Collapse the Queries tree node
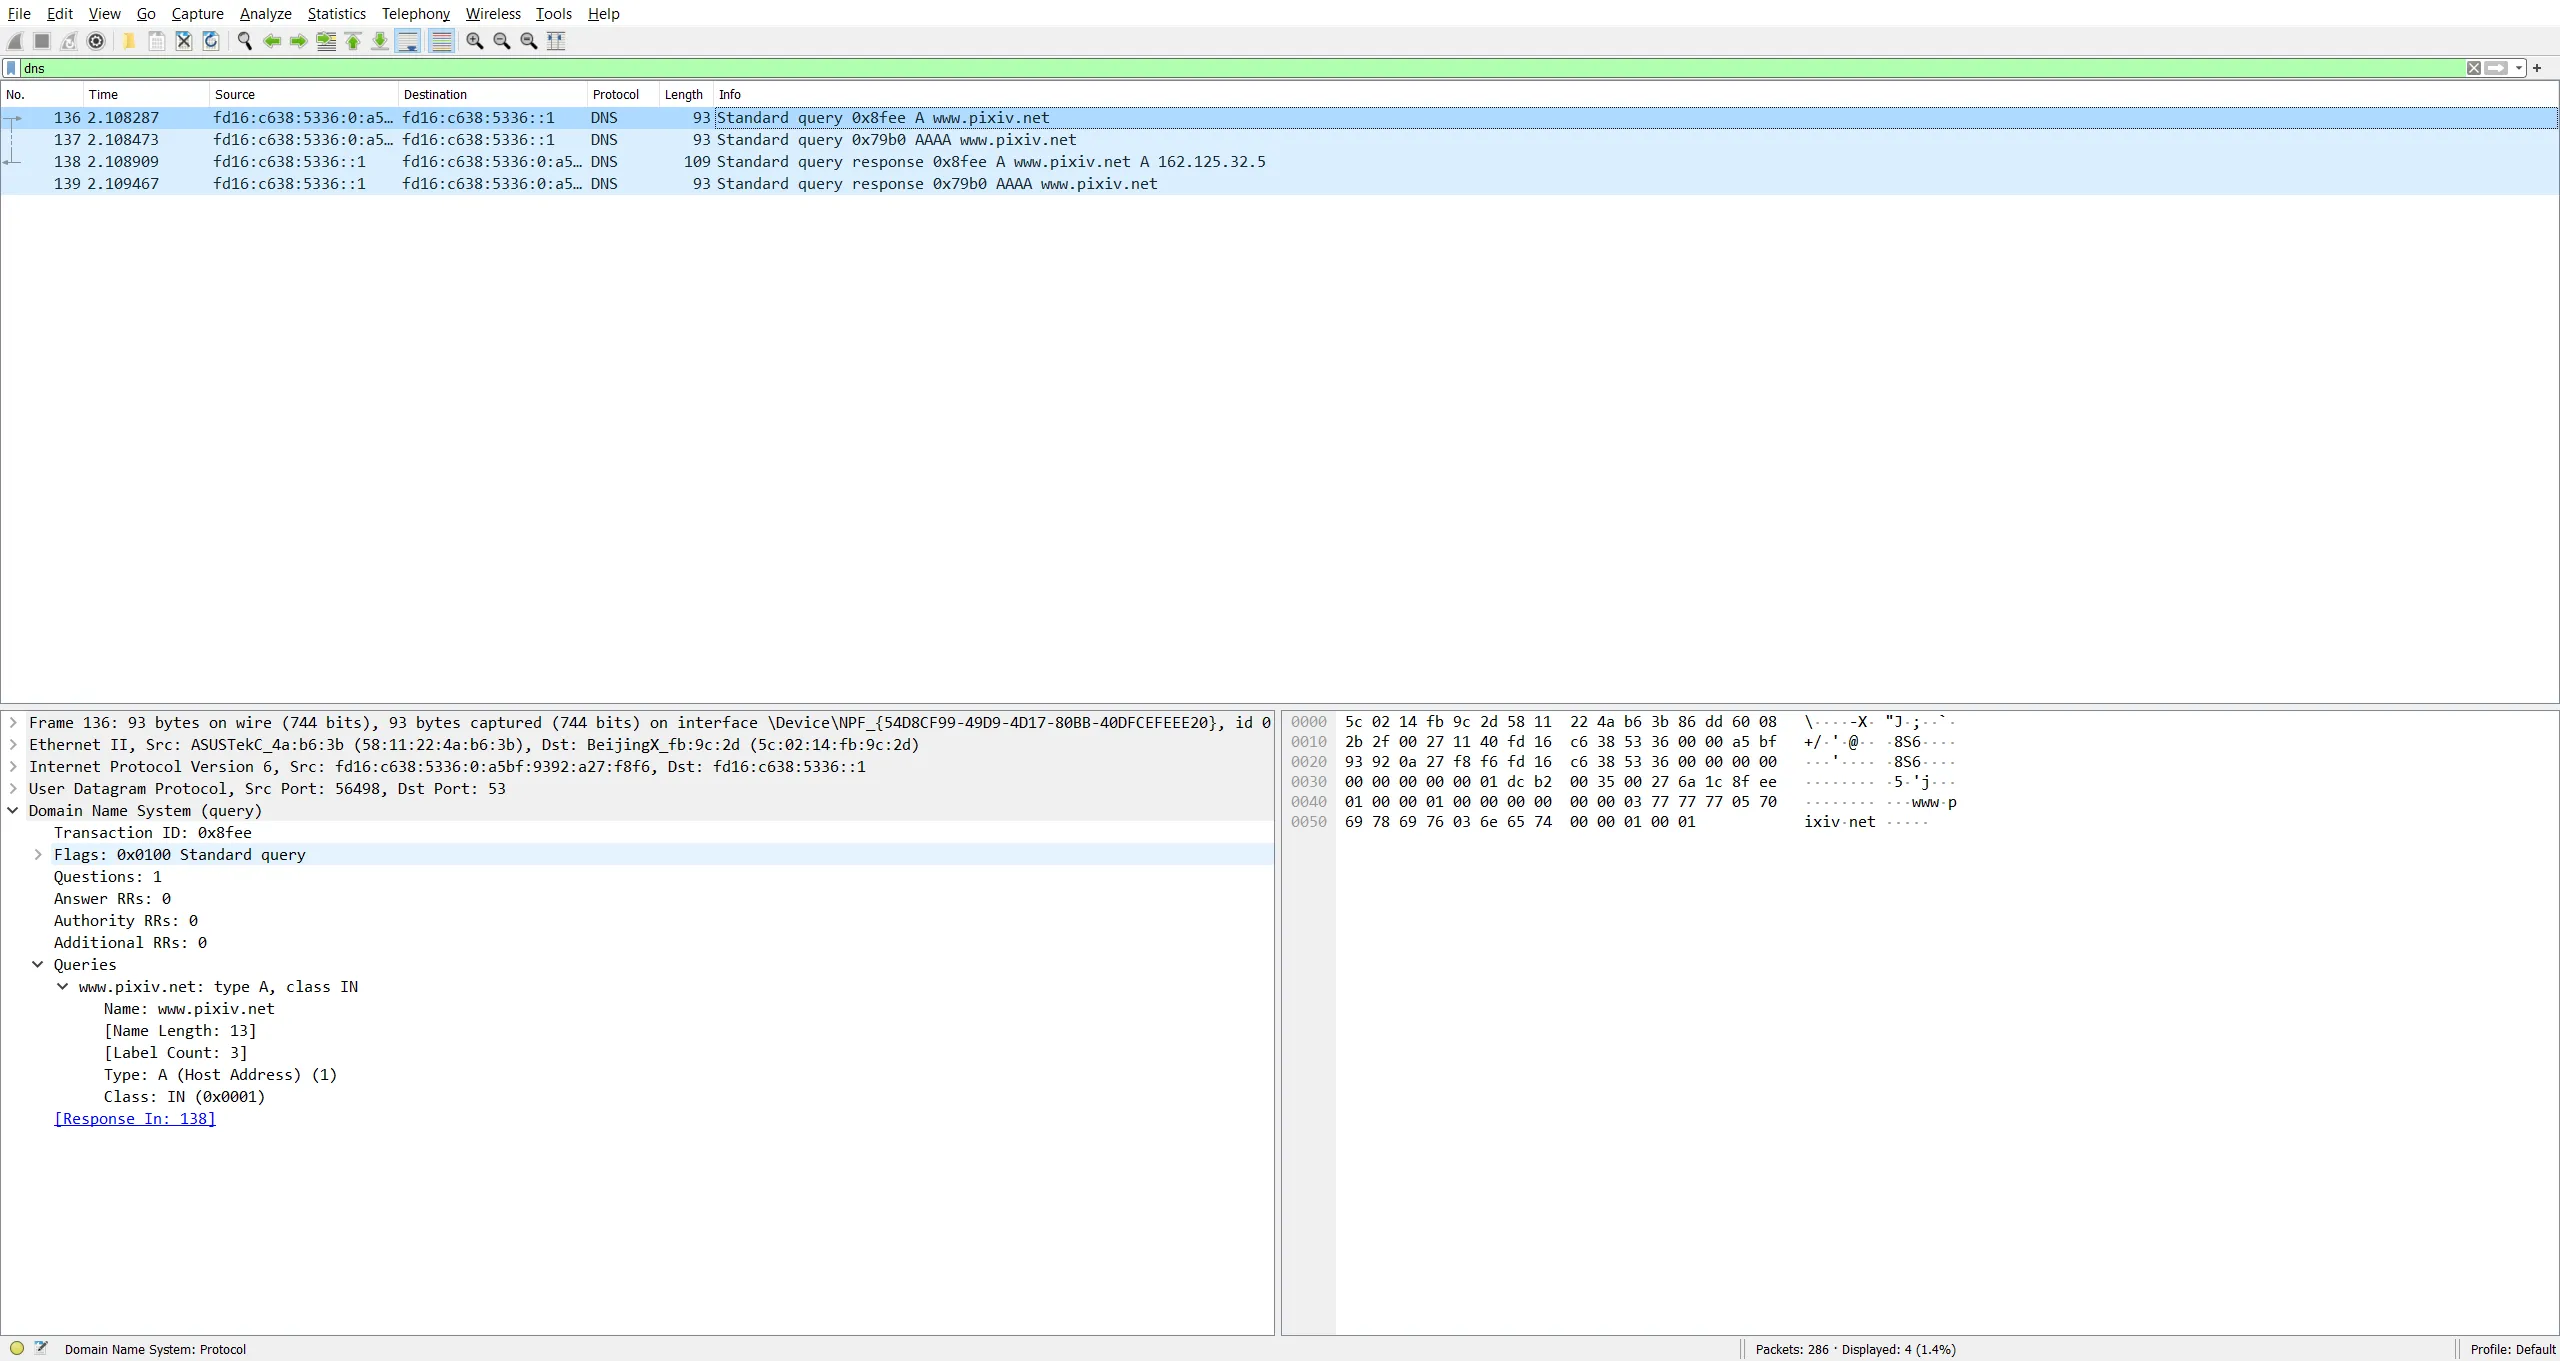 [38, 964]
